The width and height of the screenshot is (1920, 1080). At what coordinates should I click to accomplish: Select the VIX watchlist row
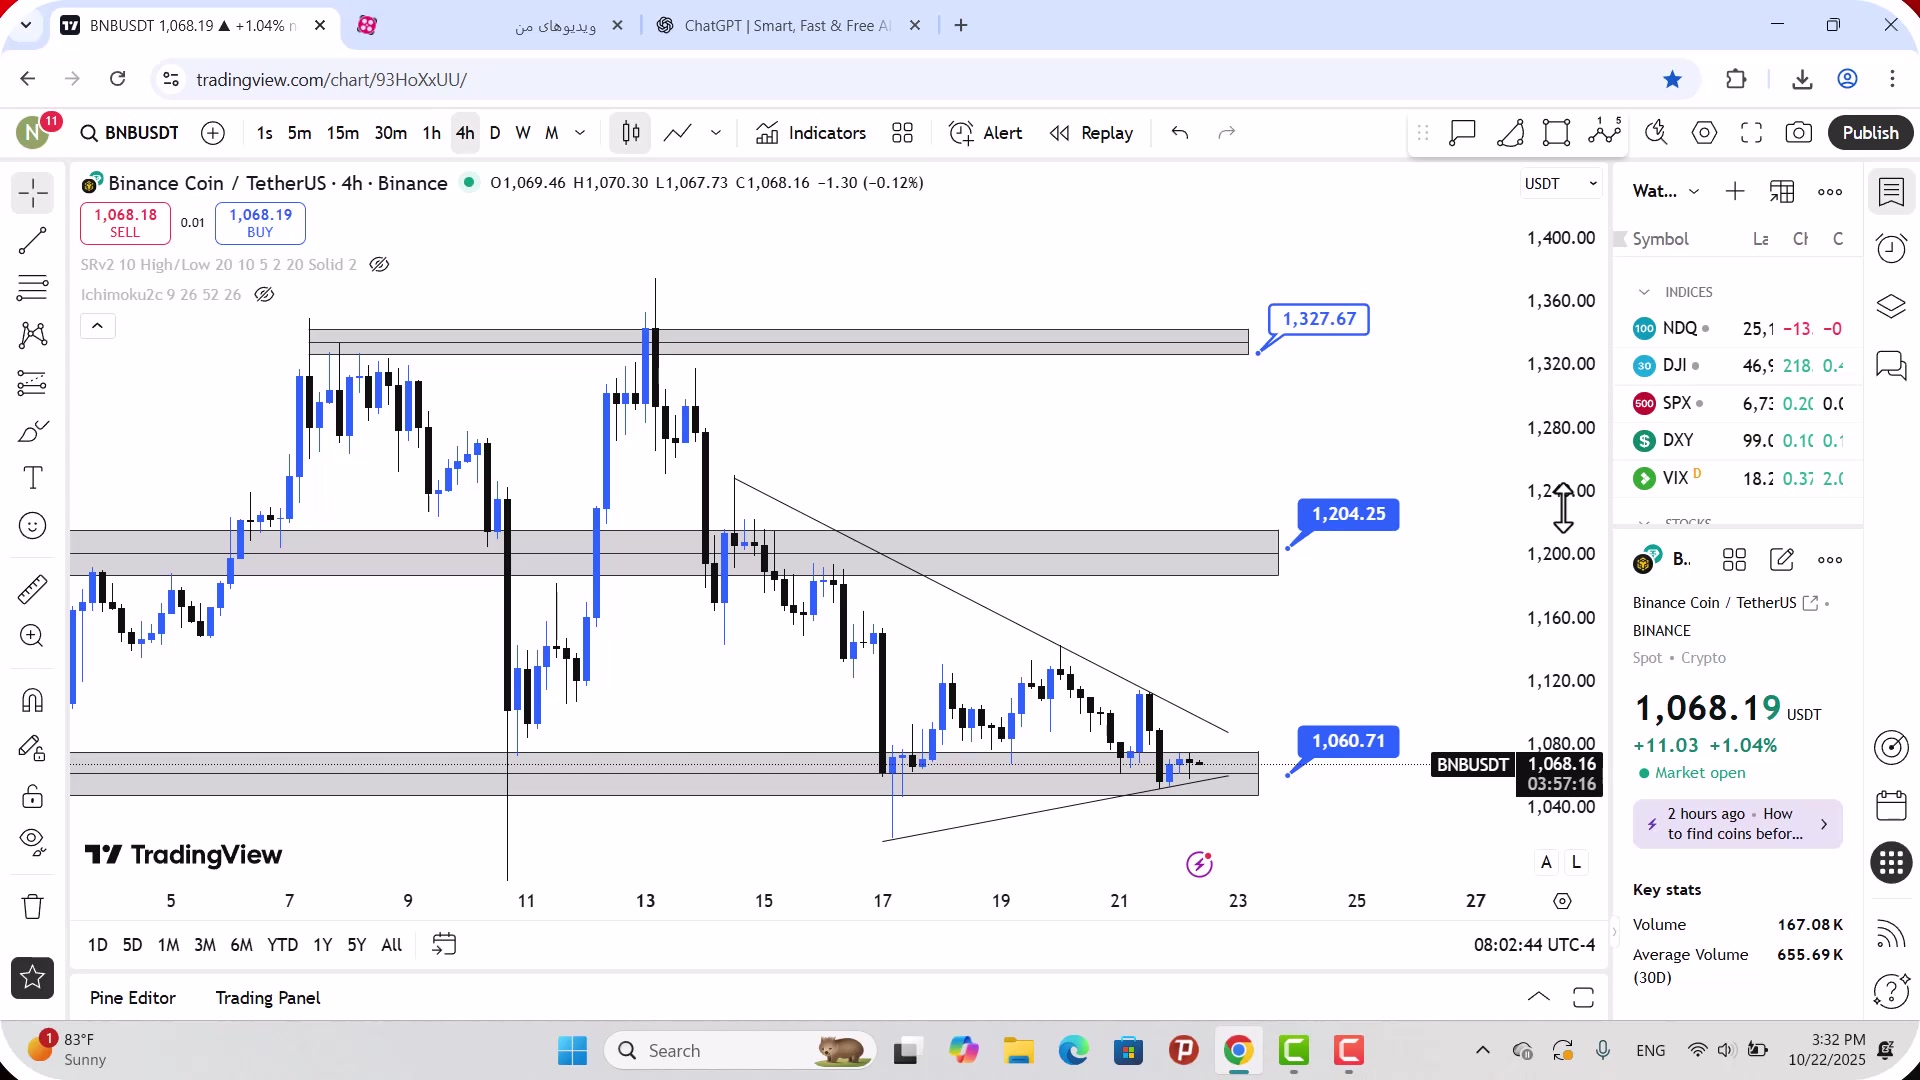point(1738,478)
